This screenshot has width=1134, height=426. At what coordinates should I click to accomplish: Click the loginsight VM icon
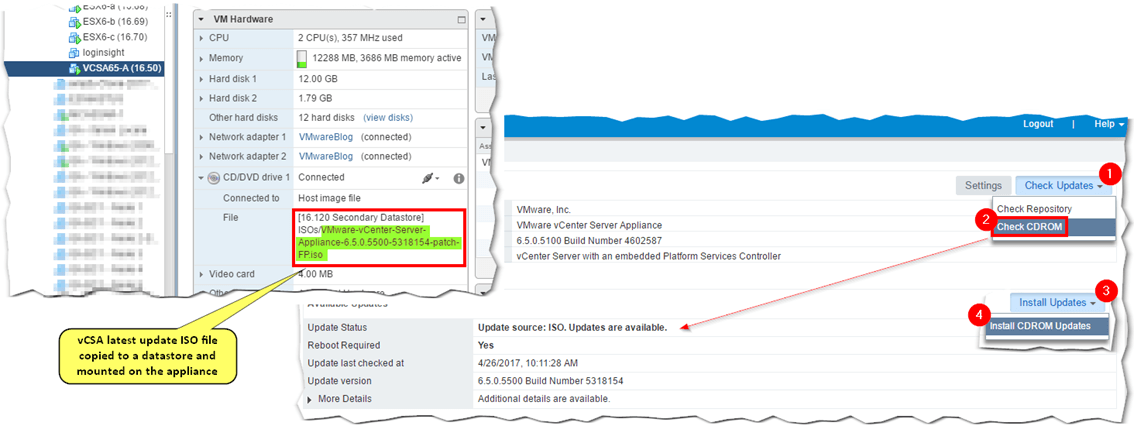point(74,53)
